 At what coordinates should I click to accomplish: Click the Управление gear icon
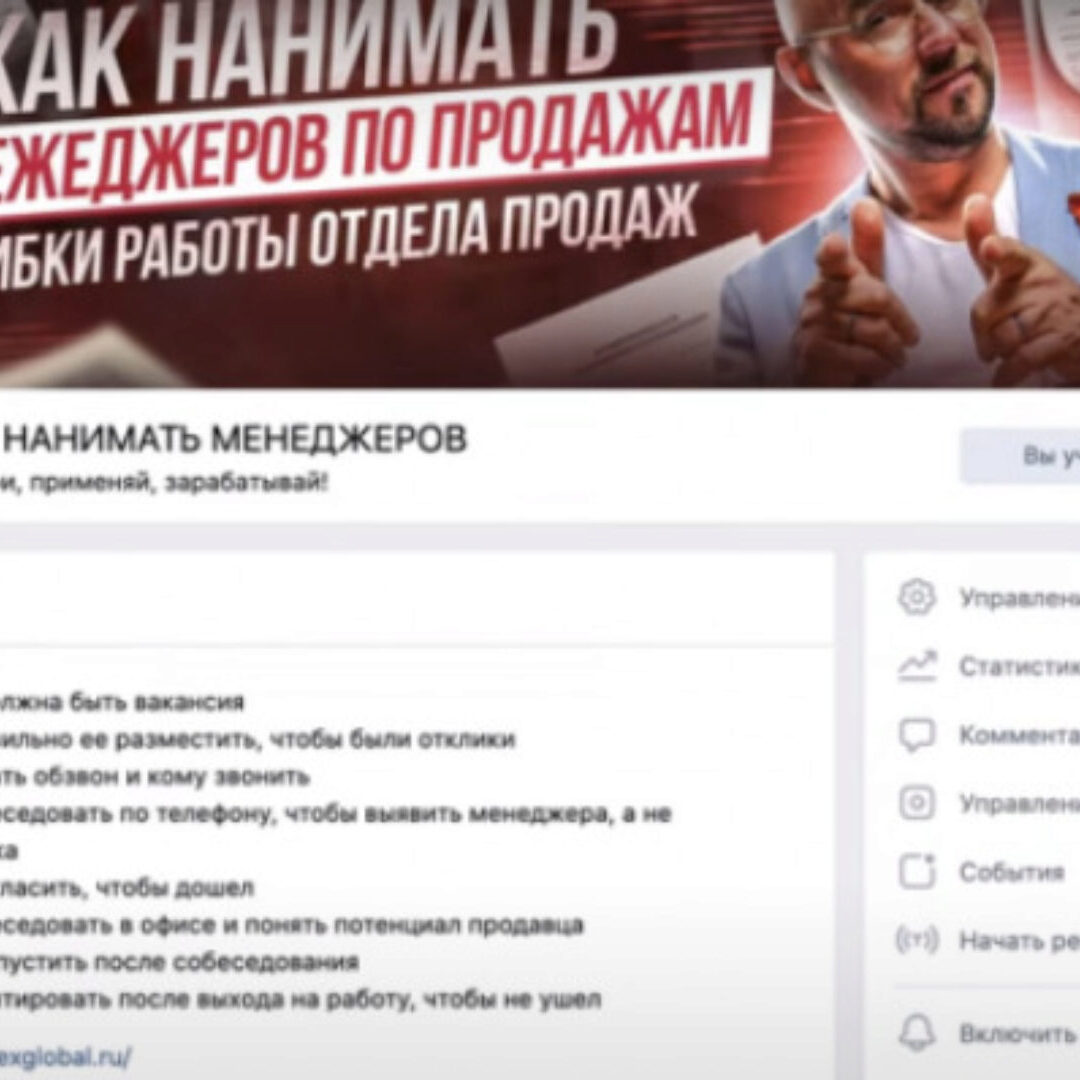pyautogui.click(x=917, y=598)
